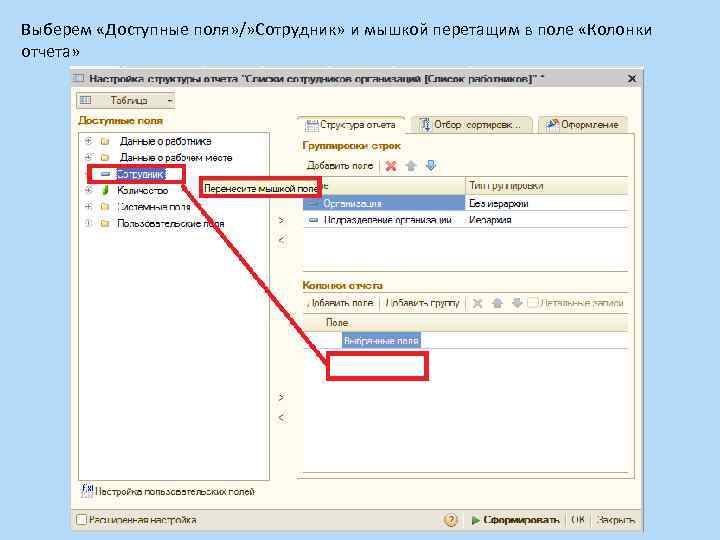Image resolution: width=720 pixels, height=540 pixels.
Task: Click the OK button
Action: (578, 520)
